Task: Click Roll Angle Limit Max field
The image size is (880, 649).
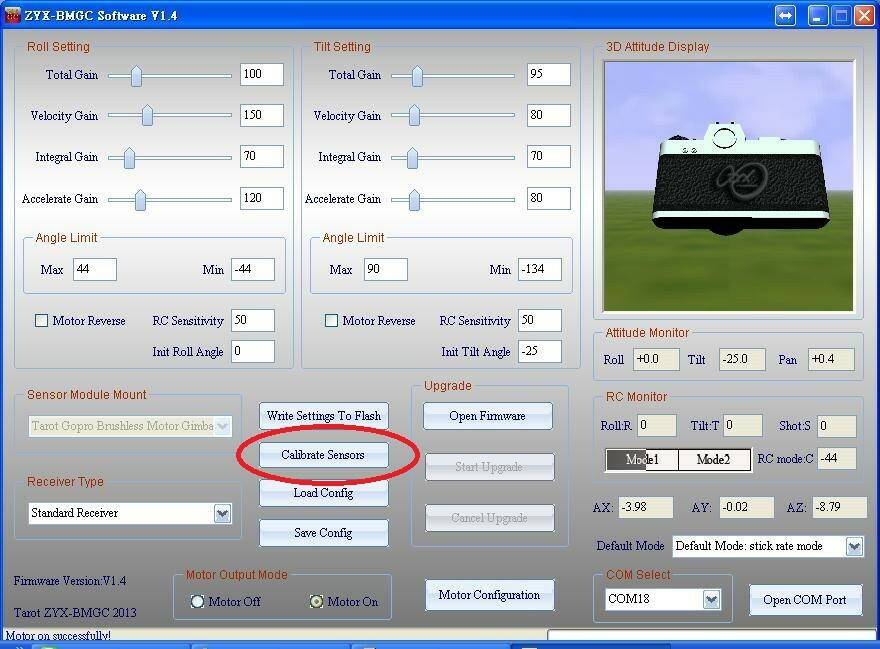Action: [x=95, y=269]
